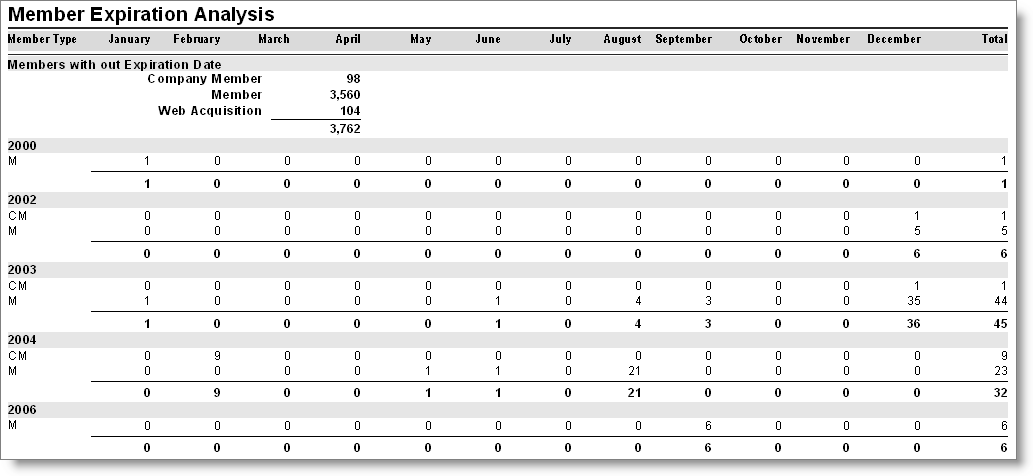The width and height of the screenshot is (1033, 476).
Task: Click December value 35 in 2003 M row
Action: [913, 301]
